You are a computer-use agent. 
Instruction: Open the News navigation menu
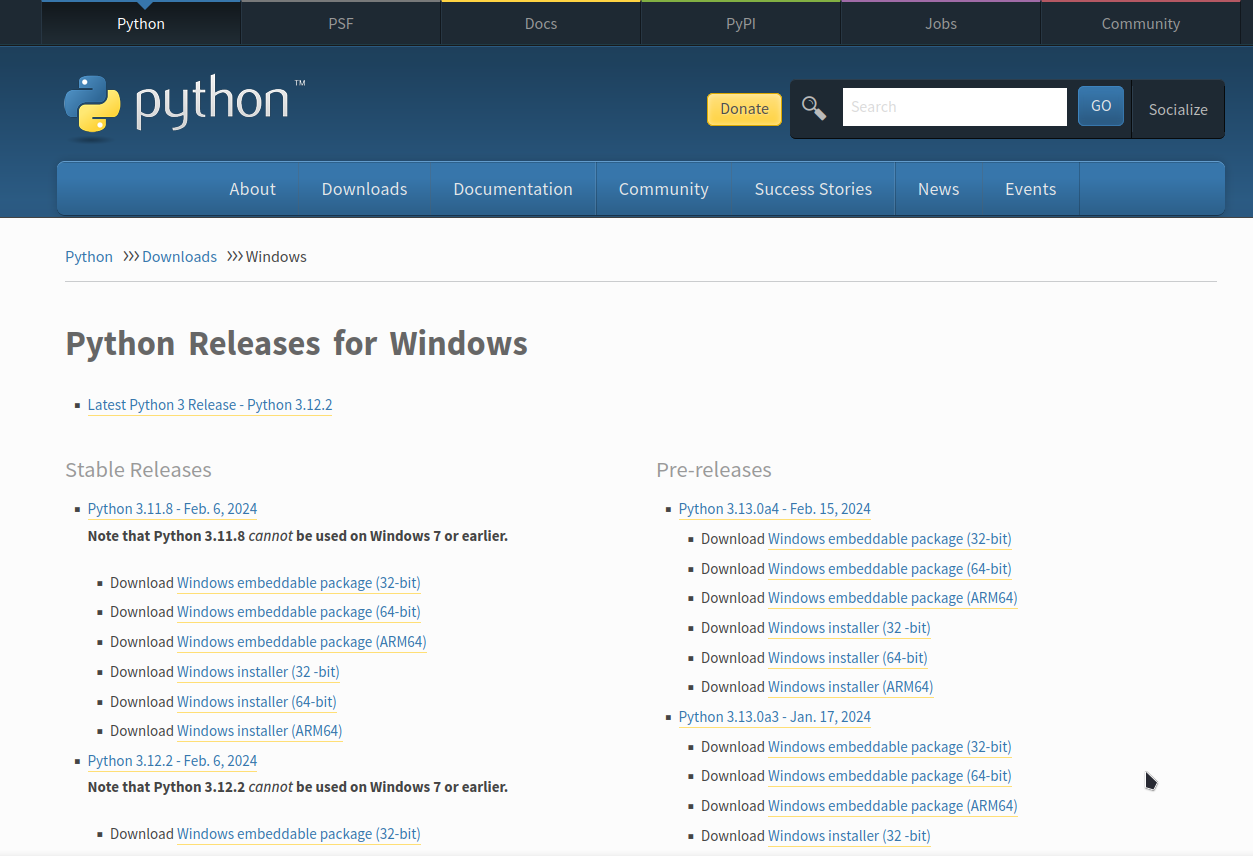click(938, 189)
